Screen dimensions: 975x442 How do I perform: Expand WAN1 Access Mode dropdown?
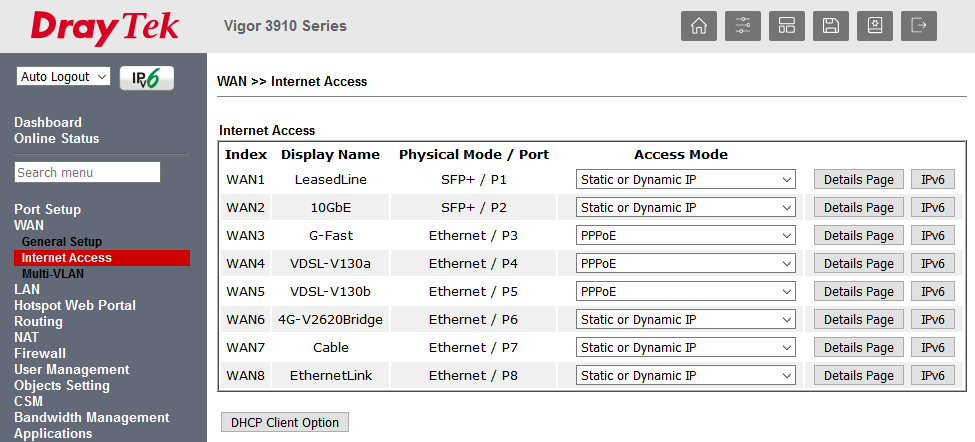685,180
